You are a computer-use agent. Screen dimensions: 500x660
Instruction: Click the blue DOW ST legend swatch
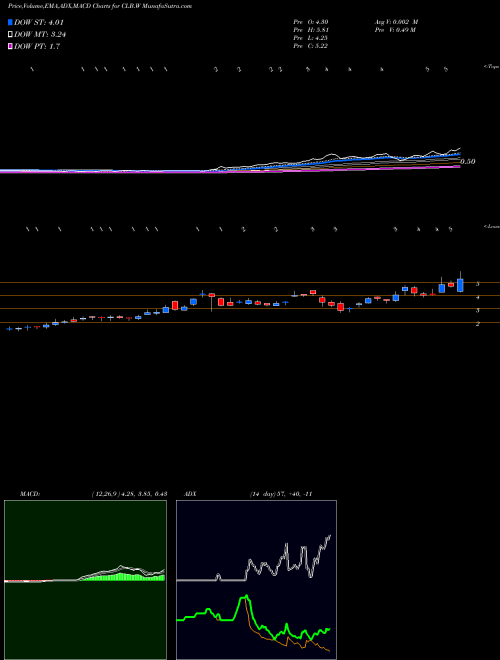point(11,22)
